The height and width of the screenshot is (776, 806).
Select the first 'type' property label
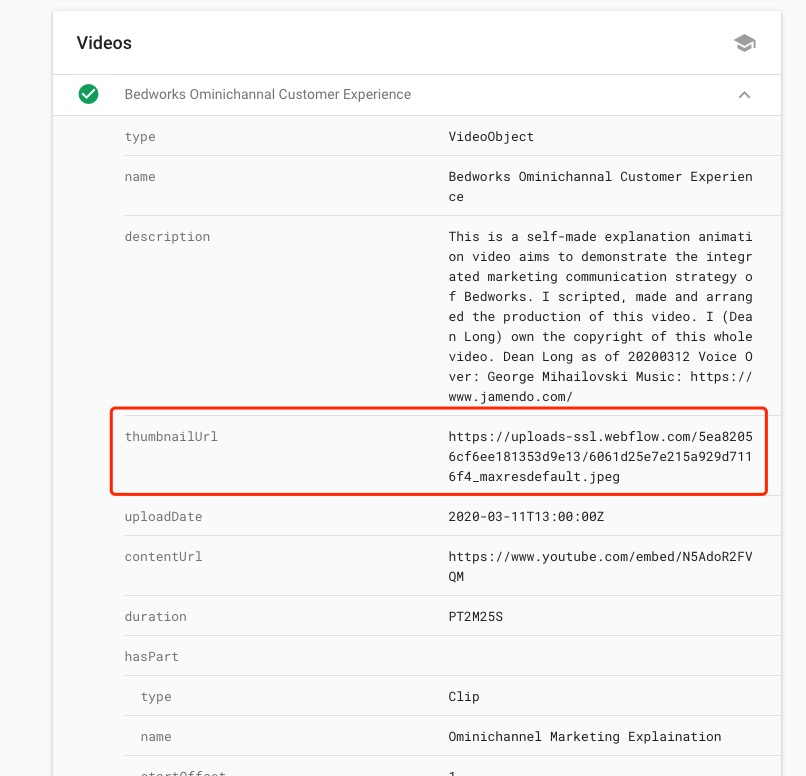pos(140,137)
